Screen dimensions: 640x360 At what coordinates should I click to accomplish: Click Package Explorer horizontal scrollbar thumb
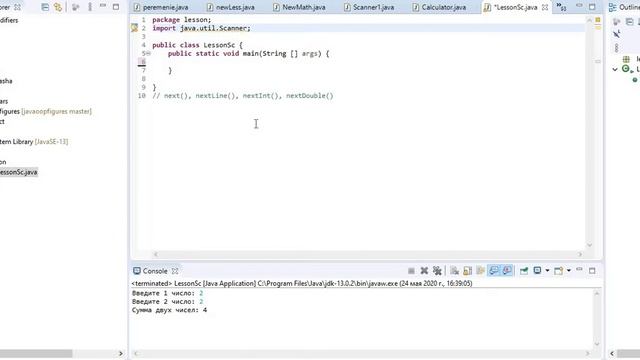coord(36,353)
